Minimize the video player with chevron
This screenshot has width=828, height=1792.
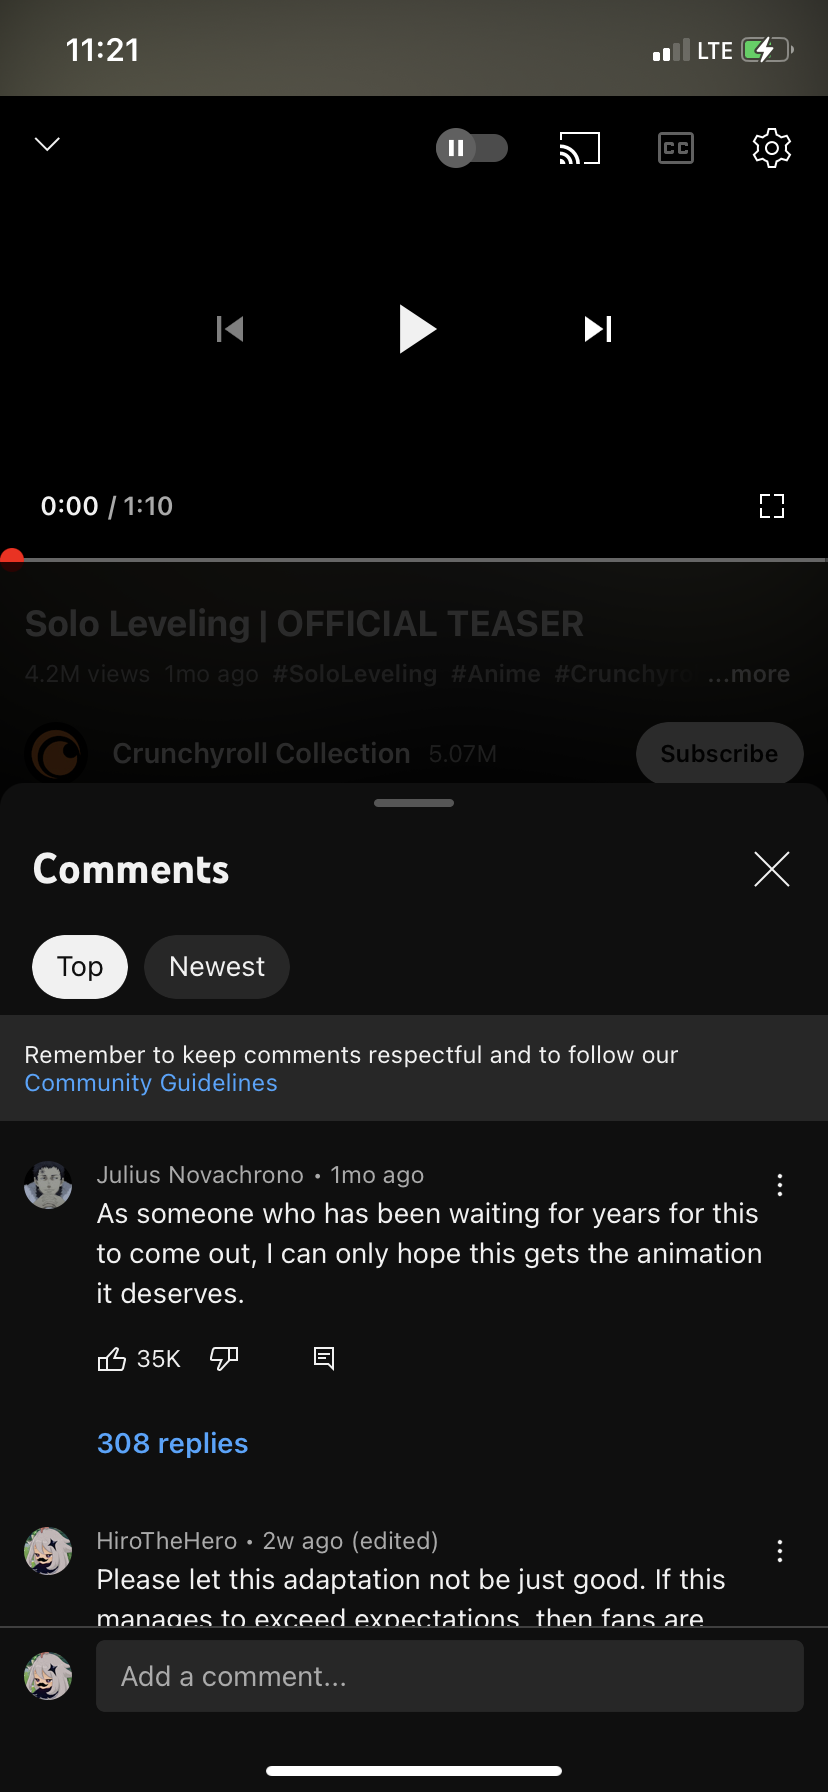click(47, 145)
